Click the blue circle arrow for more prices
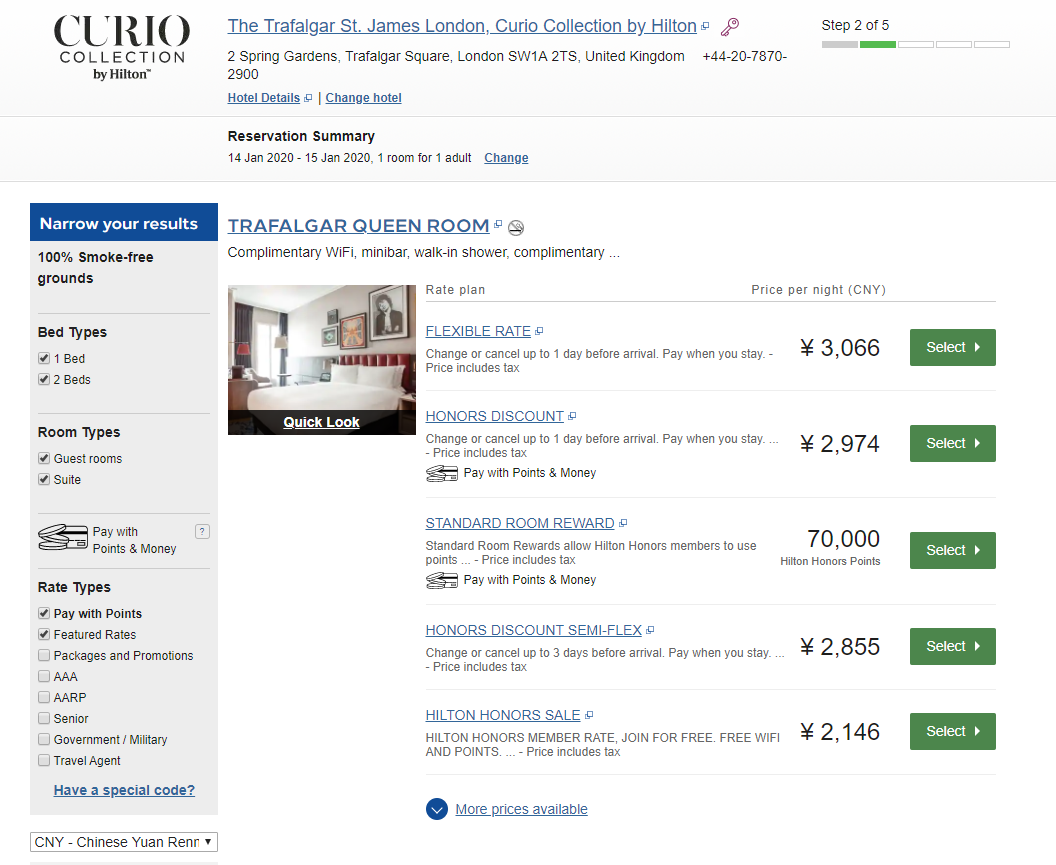Screen dimensions: 1056x865 [x=437, y=809]
